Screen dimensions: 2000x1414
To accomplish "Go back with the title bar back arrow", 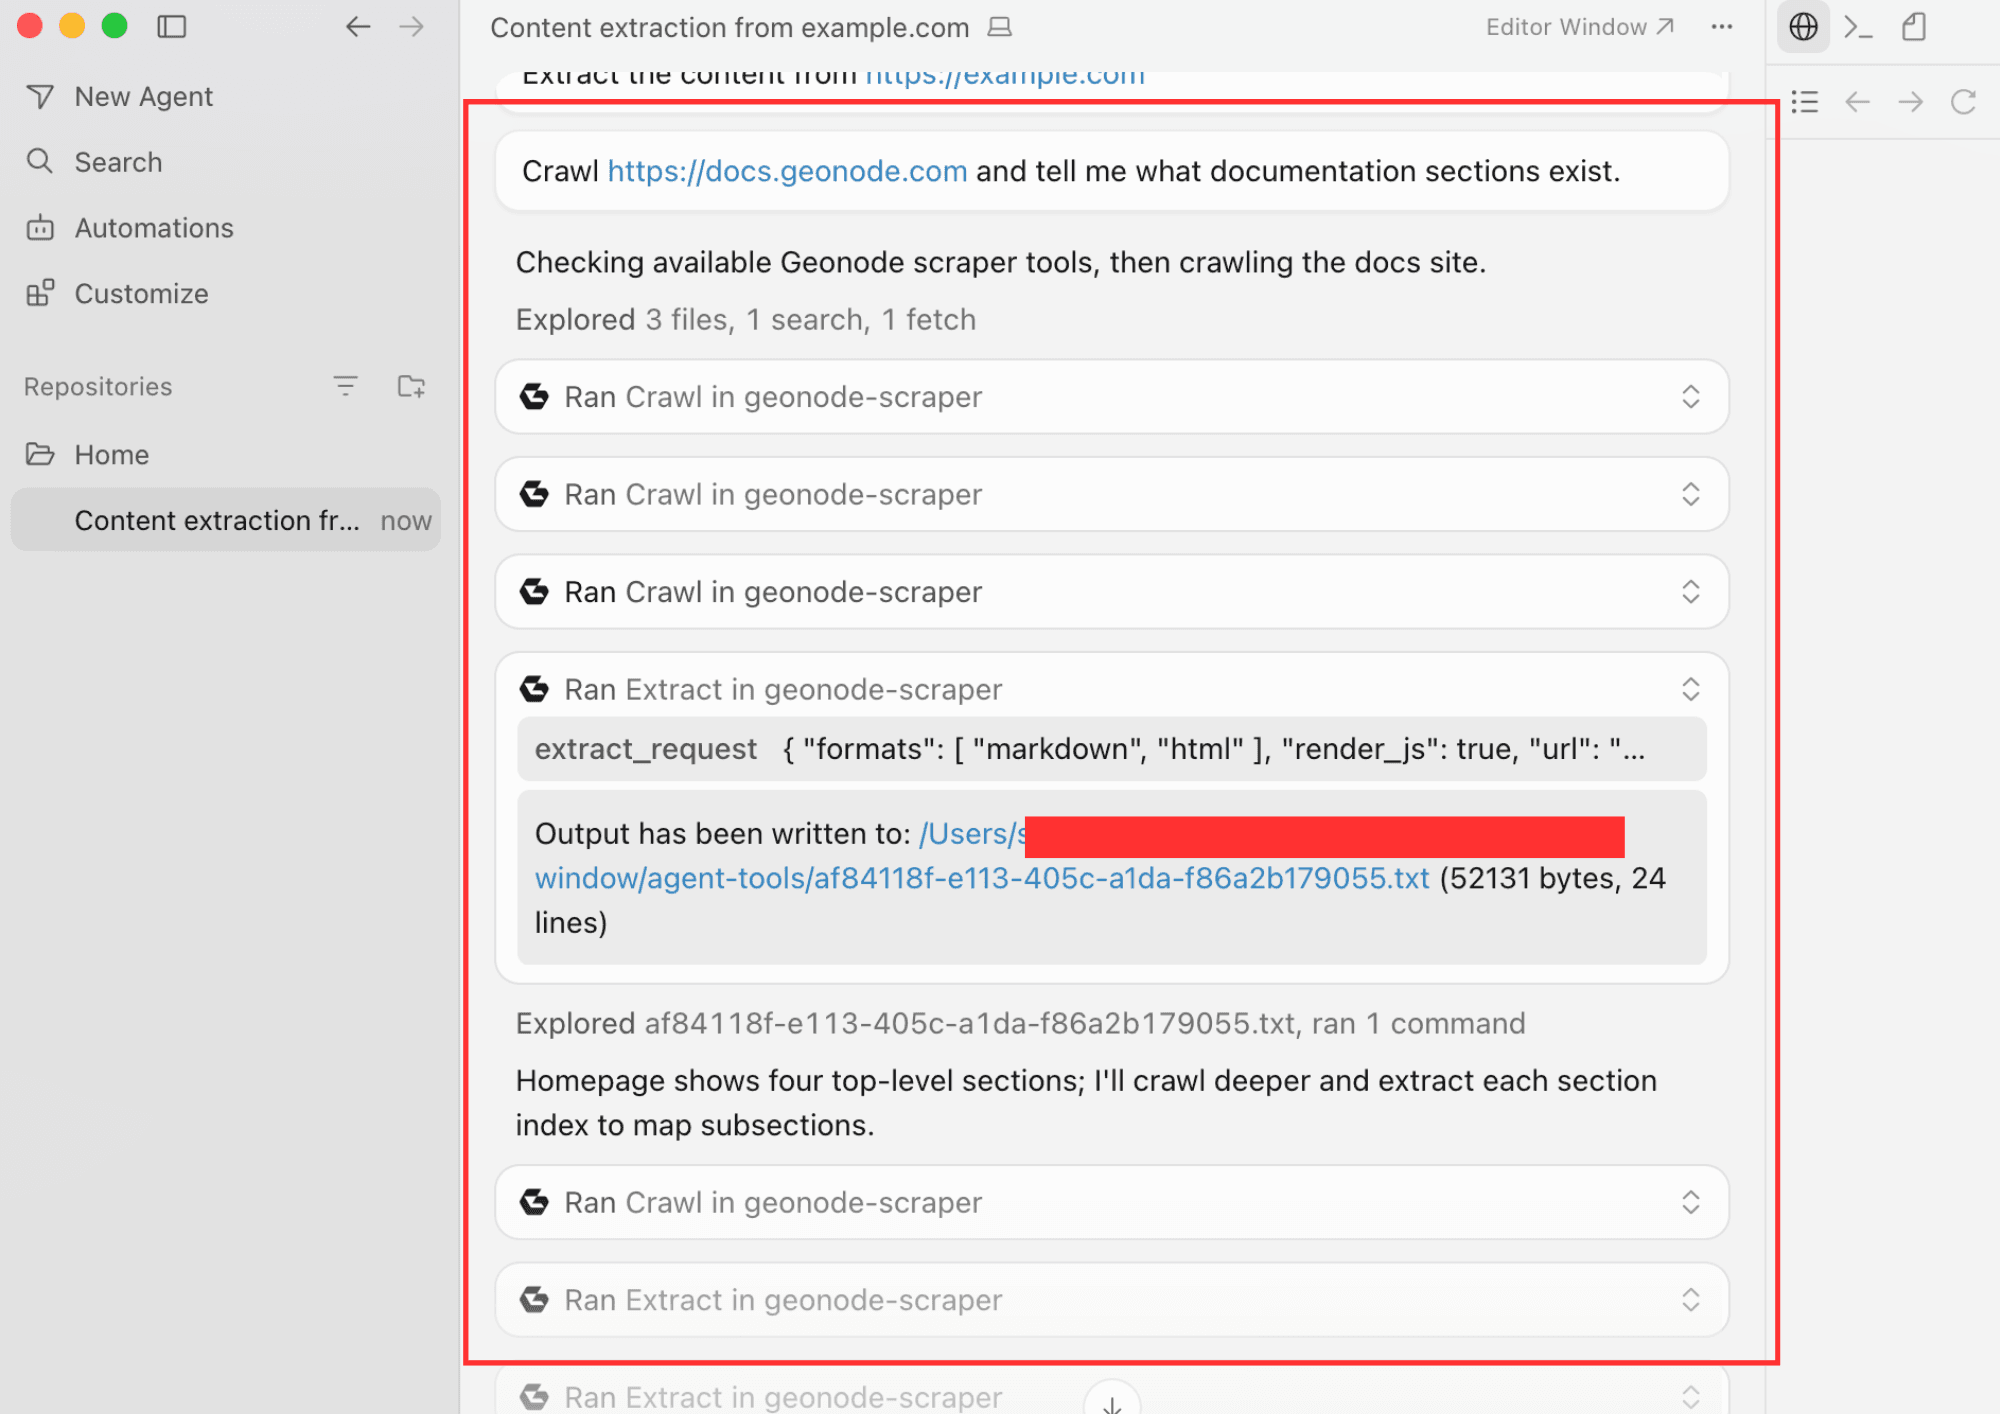I will (x=358, y=27).
